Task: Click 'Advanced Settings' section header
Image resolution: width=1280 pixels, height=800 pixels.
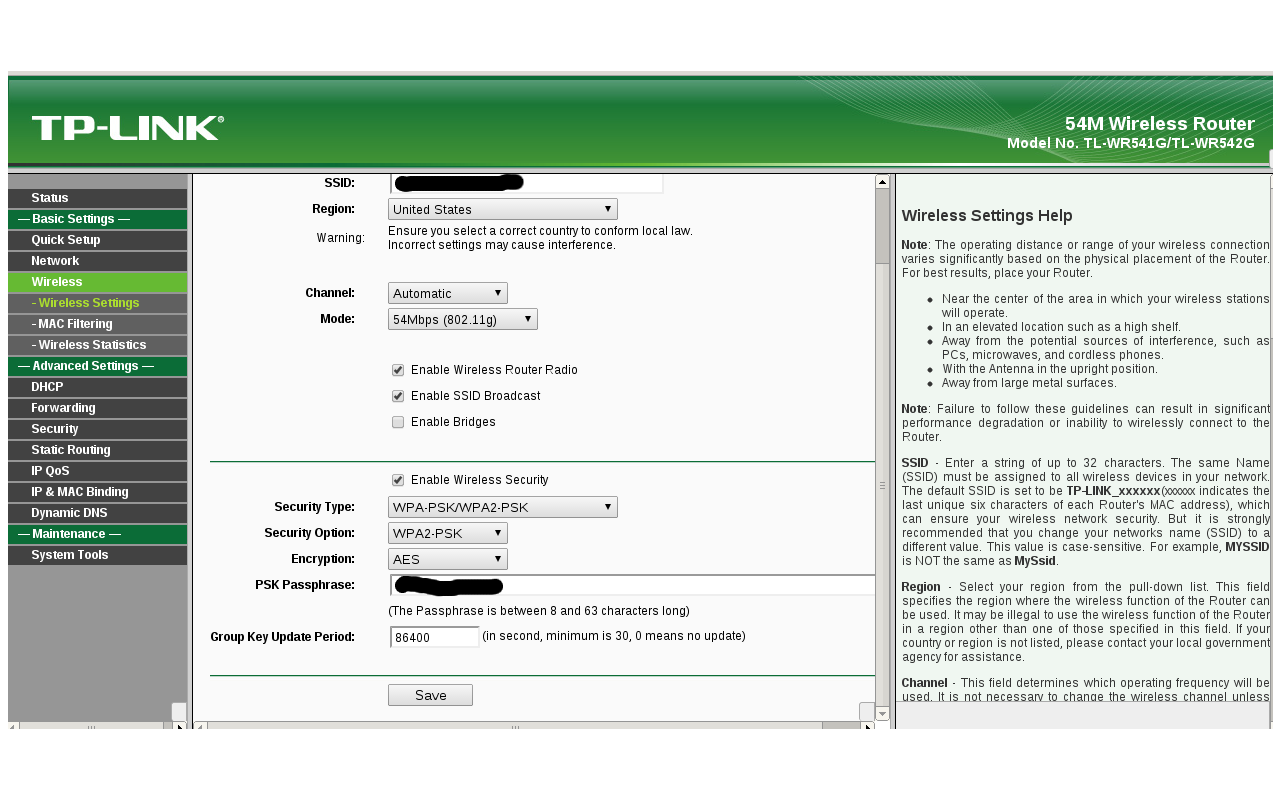Action: click(98, 366)
